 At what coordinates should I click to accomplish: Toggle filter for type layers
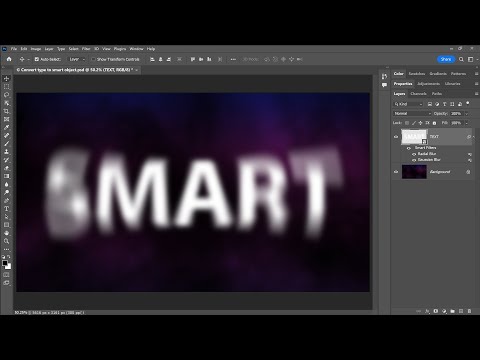pyautogui.click(x=445, y=104)
